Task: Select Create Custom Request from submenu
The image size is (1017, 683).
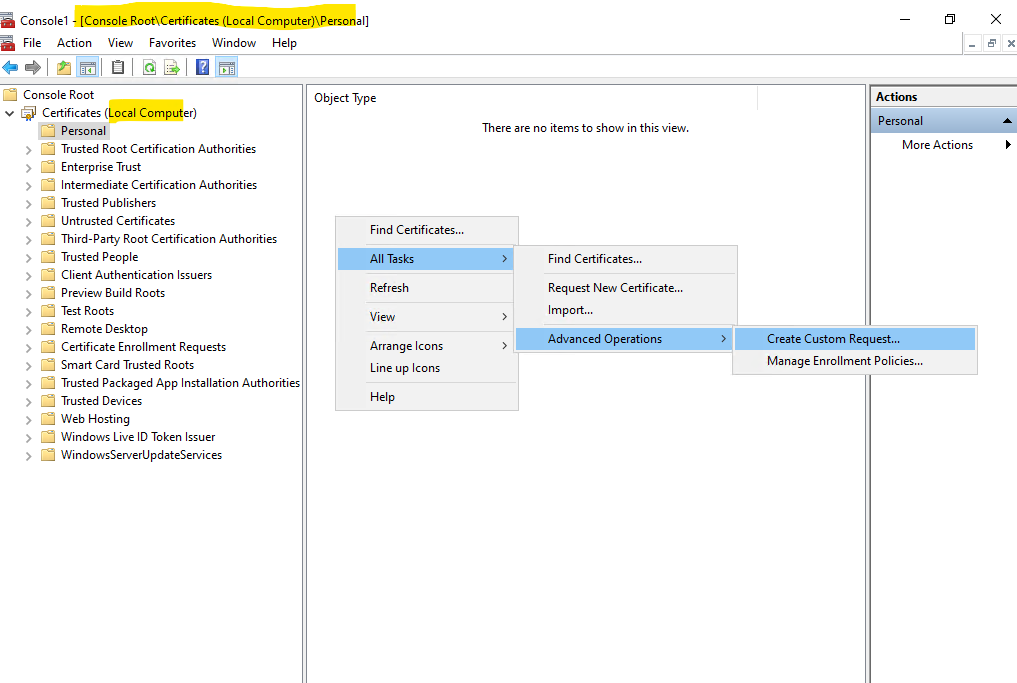Action: 855,339
